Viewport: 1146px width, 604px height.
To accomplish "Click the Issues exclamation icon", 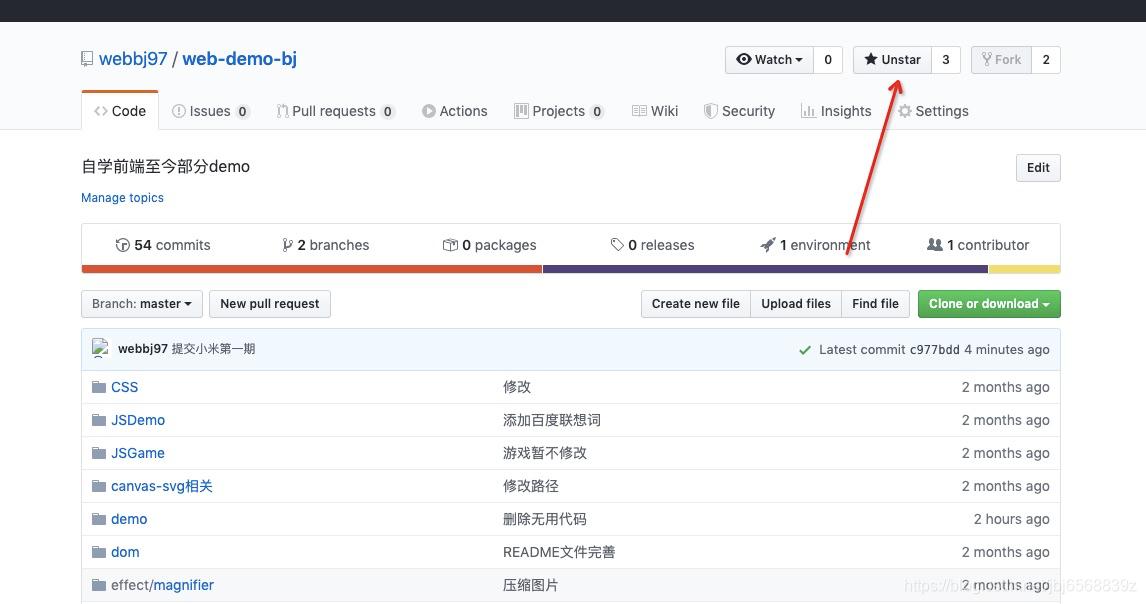I will [178, 111].
